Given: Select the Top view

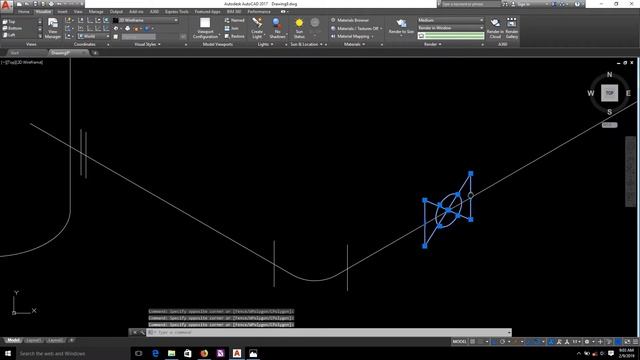Looking at the screenshot, I should 9,22.
